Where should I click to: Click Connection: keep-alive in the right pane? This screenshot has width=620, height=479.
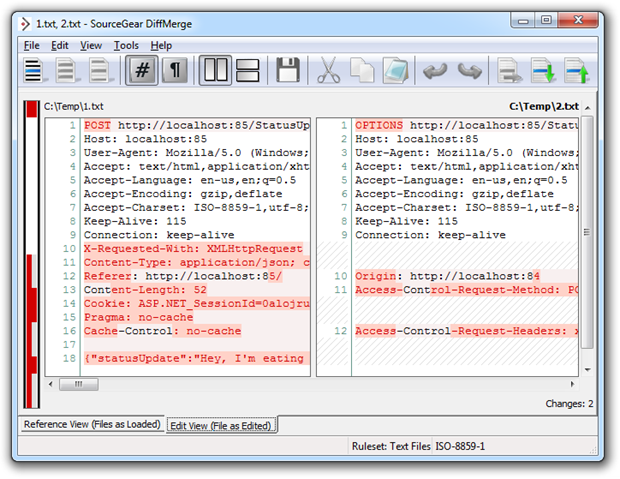(430, 235)
